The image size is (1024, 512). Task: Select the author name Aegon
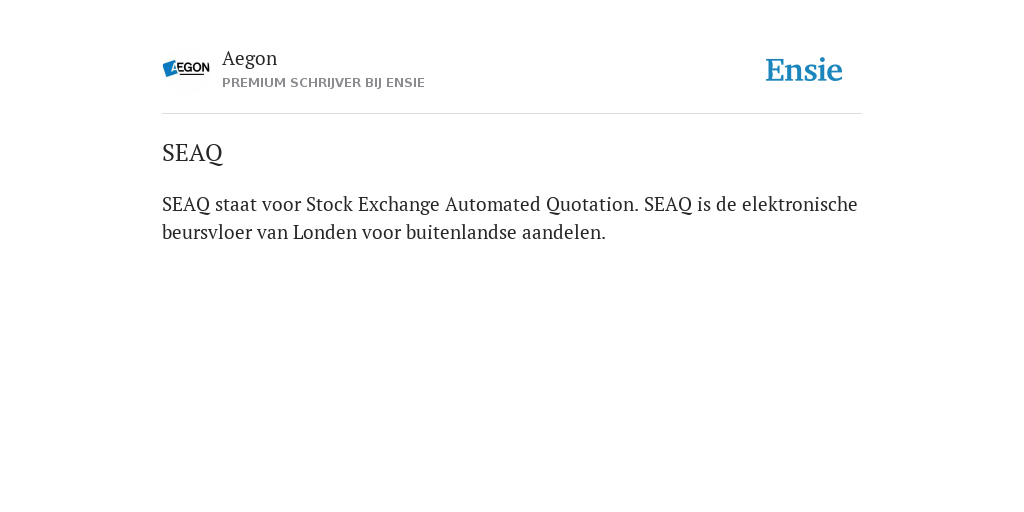[249, 59]
